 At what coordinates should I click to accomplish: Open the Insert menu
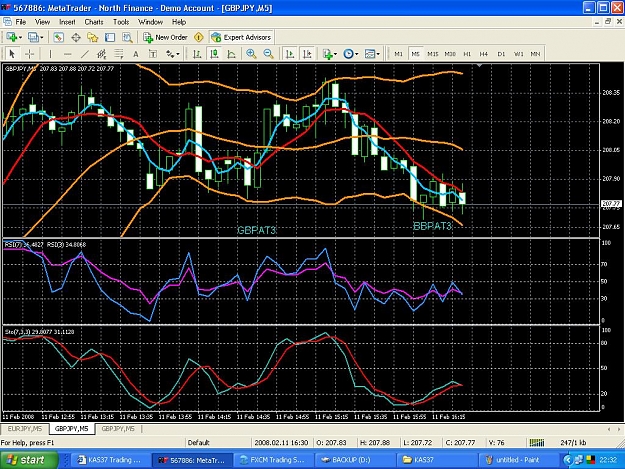pos(67,22)
